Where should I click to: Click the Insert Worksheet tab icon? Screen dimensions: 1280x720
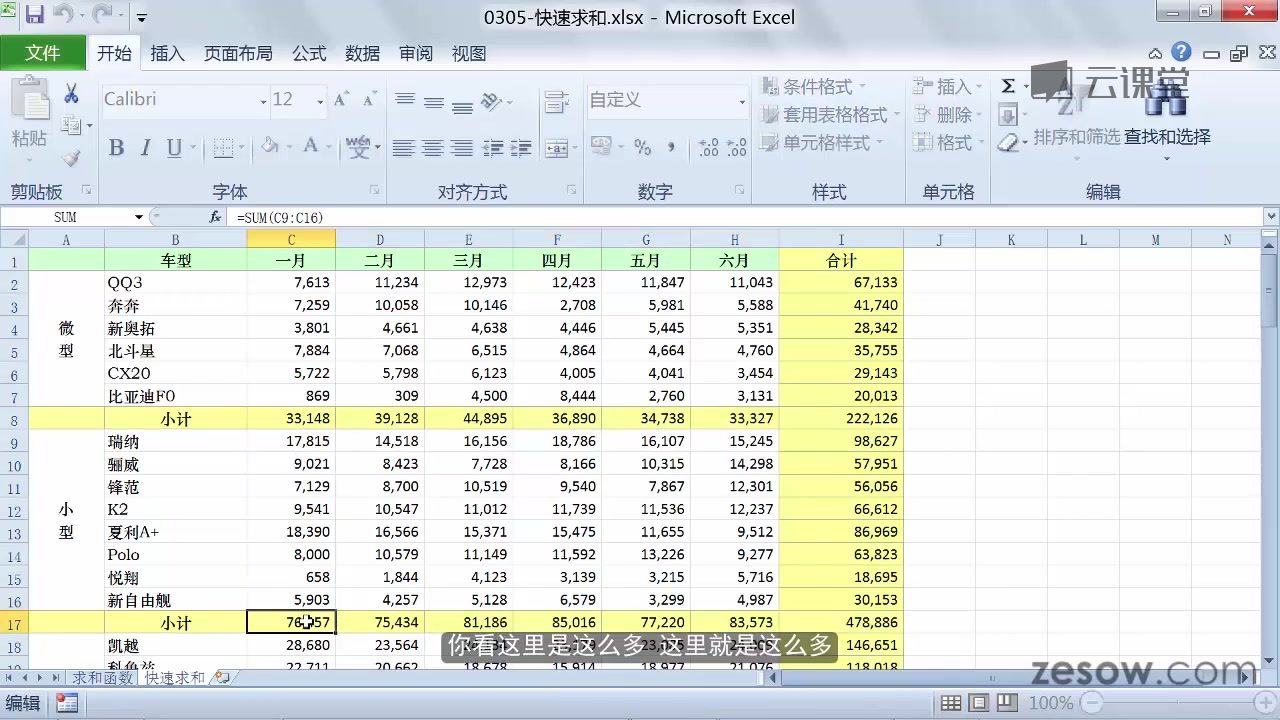(222, 678)
